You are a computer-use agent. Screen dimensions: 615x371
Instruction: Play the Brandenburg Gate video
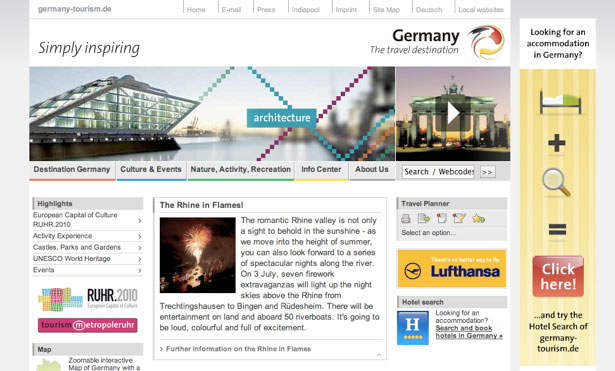(x=453, y=113)
